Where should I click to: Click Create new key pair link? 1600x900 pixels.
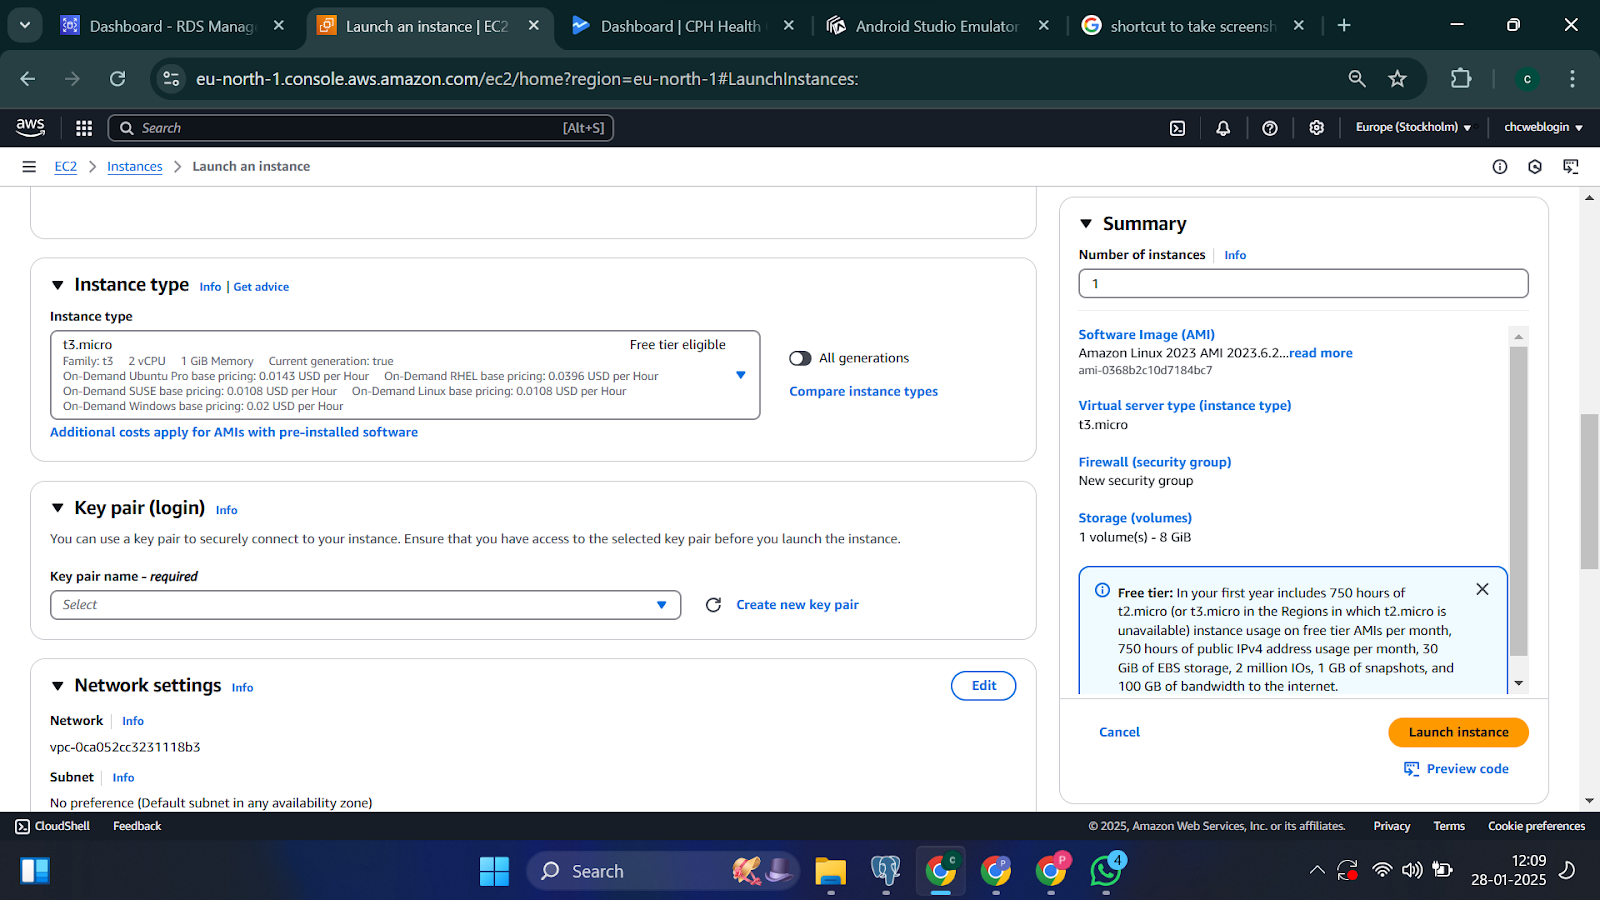pos(797,605)
